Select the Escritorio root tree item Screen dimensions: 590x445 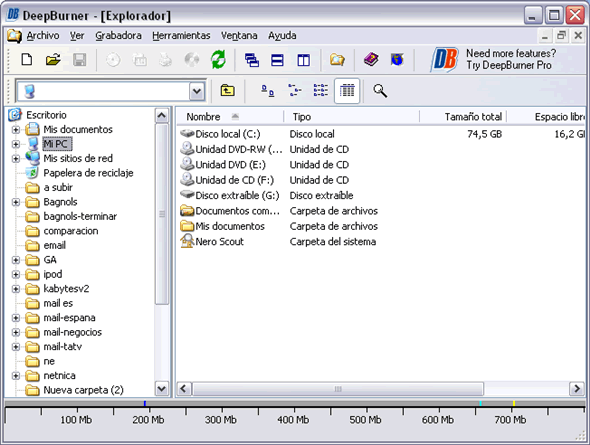click(46, 115)
